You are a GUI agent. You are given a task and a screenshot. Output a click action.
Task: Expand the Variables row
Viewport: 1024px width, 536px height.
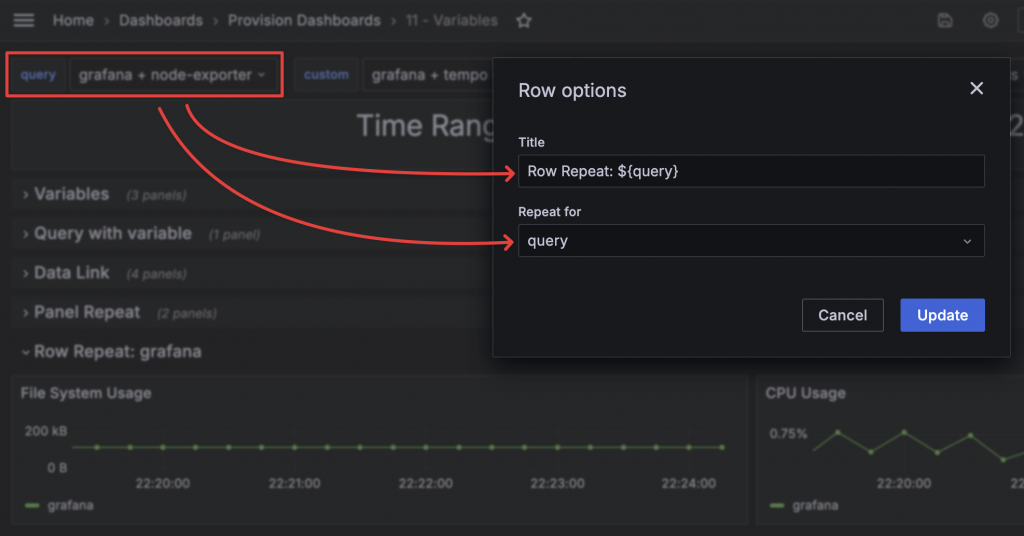tap(72, 194)
